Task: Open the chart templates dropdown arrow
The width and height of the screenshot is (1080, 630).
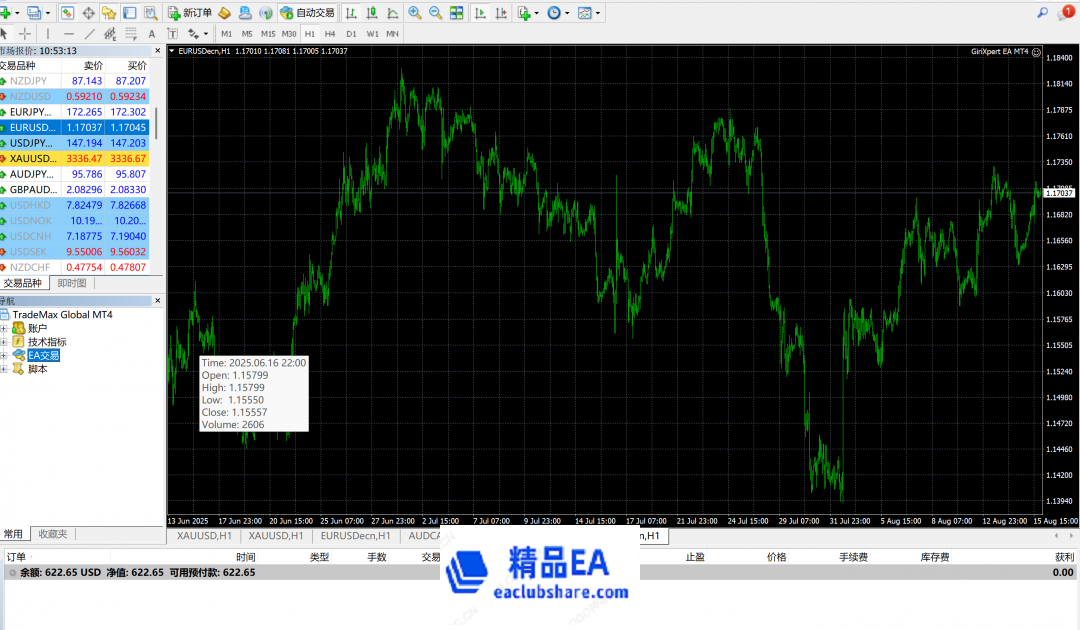Action: point(600,13)
